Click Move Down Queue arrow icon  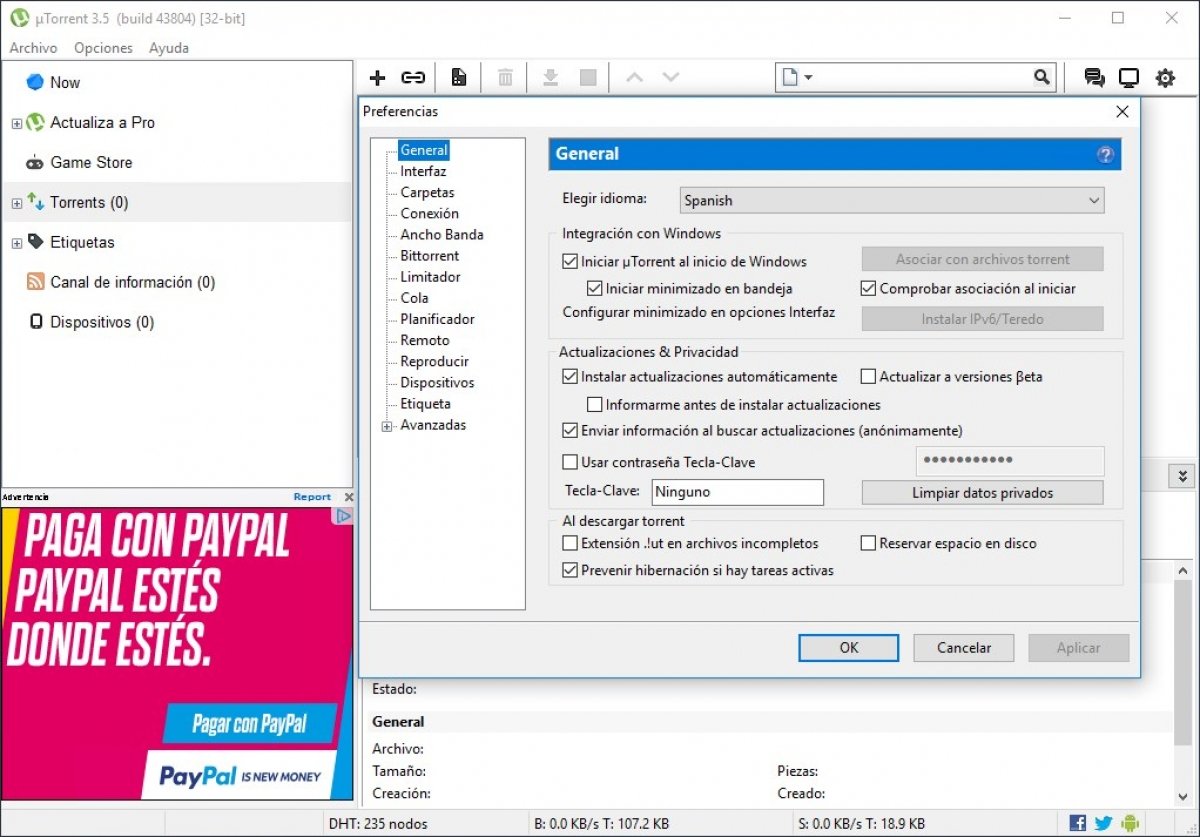[x=671, y=77]
